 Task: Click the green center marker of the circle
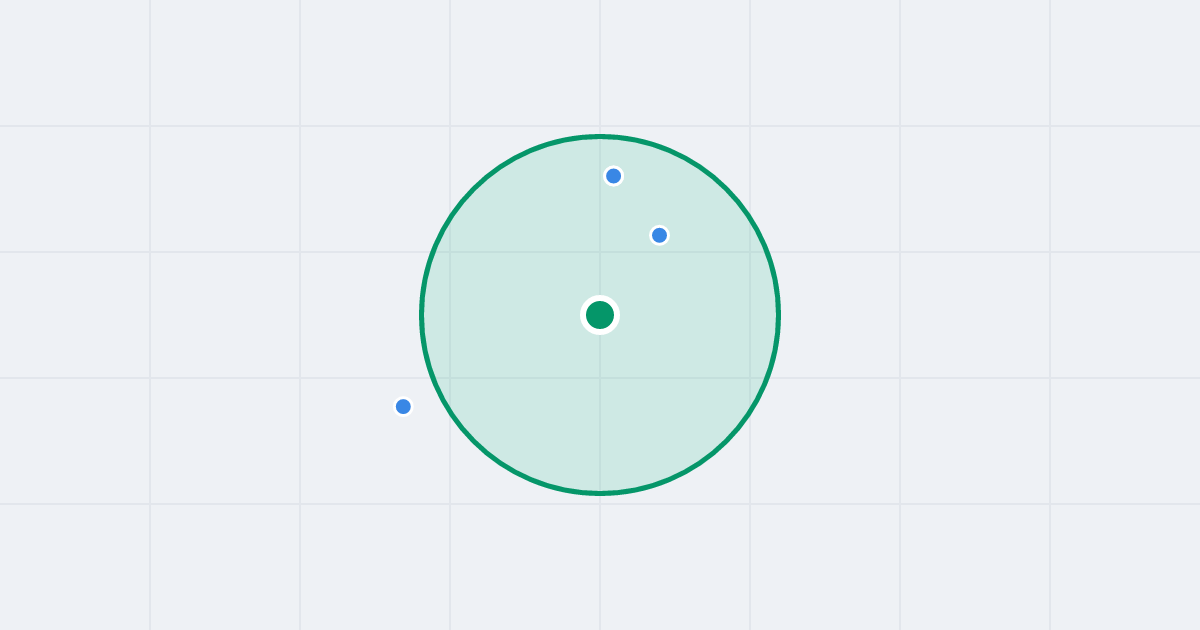(600, 315)
